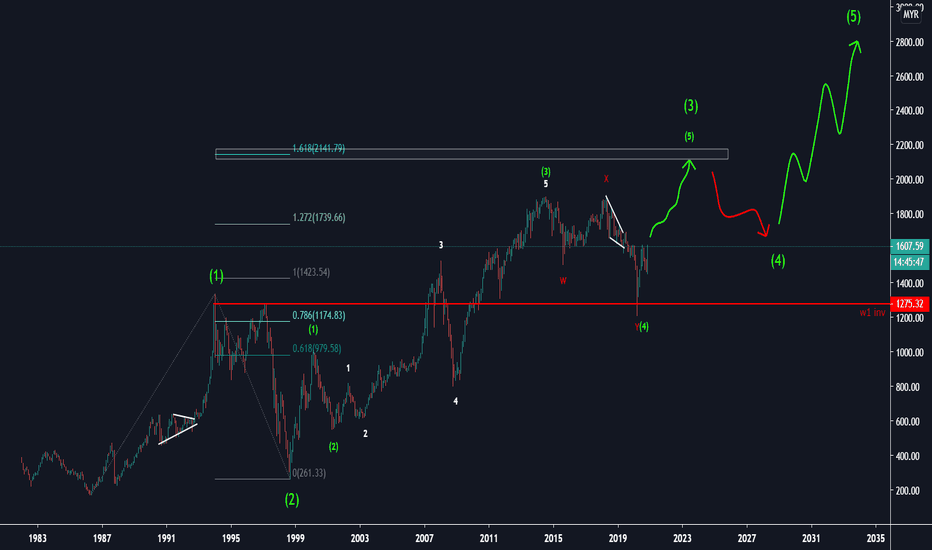Select the 0.618(979.58) Fibonacci label
This screenshot has width=932, height=550.
pyautogui.click(x=316, y=348)
